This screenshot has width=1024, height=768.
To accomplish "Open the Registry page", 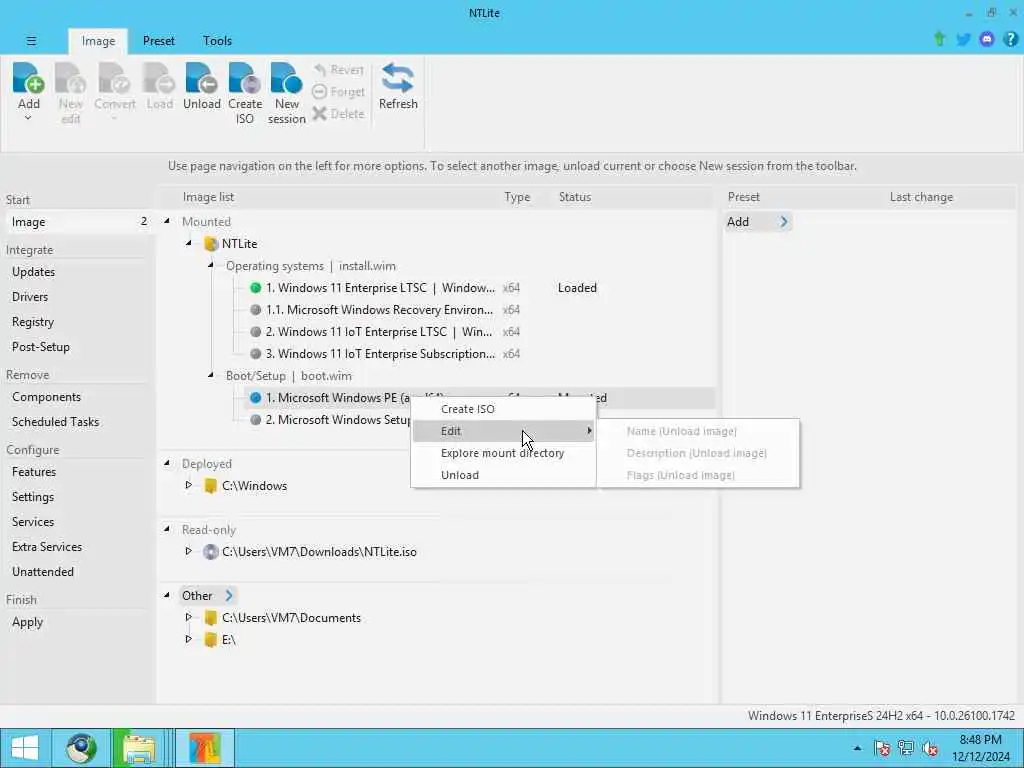I will click(33, 322).
